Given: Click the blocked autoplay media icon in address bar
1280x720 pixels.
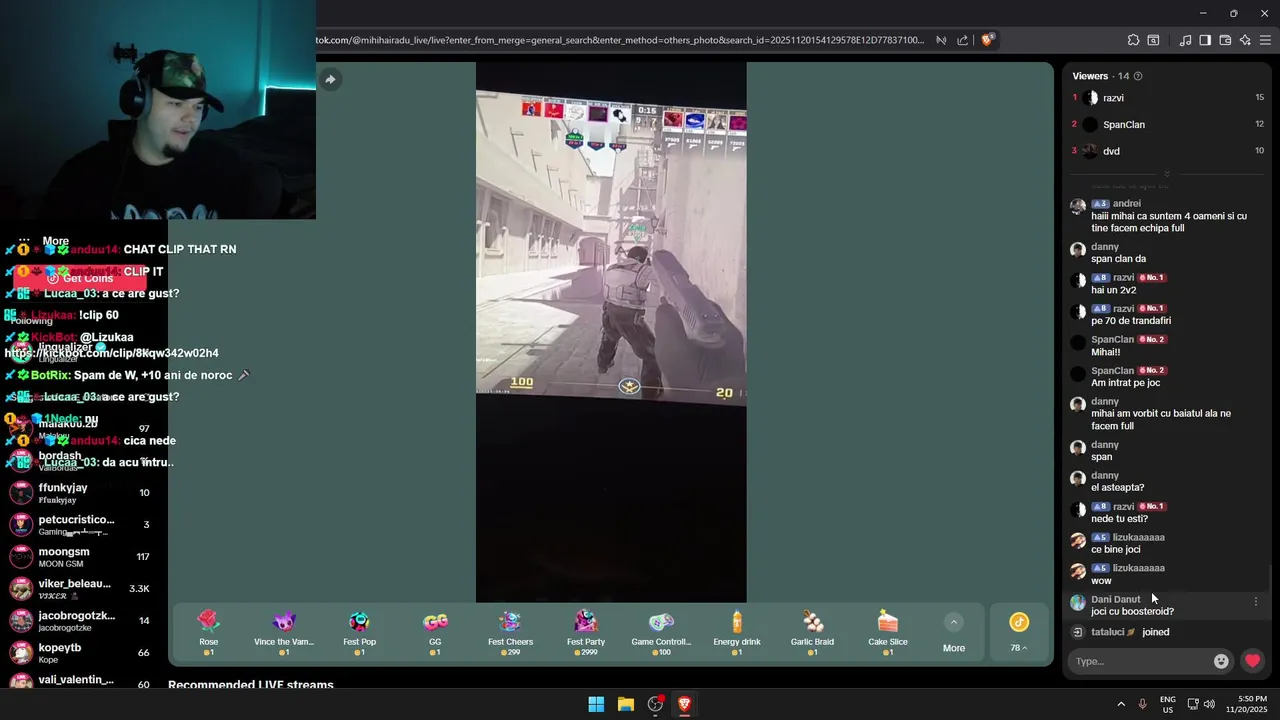Looking at the screenshot, I should pos(941,40).
